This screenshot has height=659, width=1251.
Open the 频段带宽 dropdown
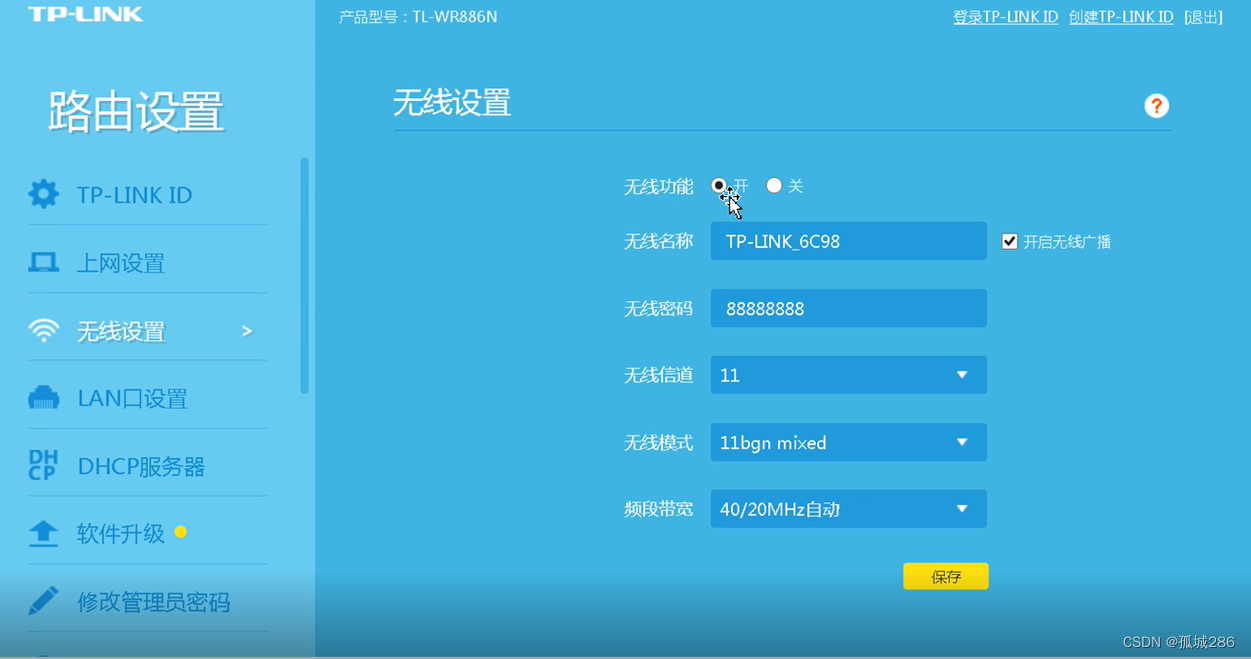click(849, 509)
